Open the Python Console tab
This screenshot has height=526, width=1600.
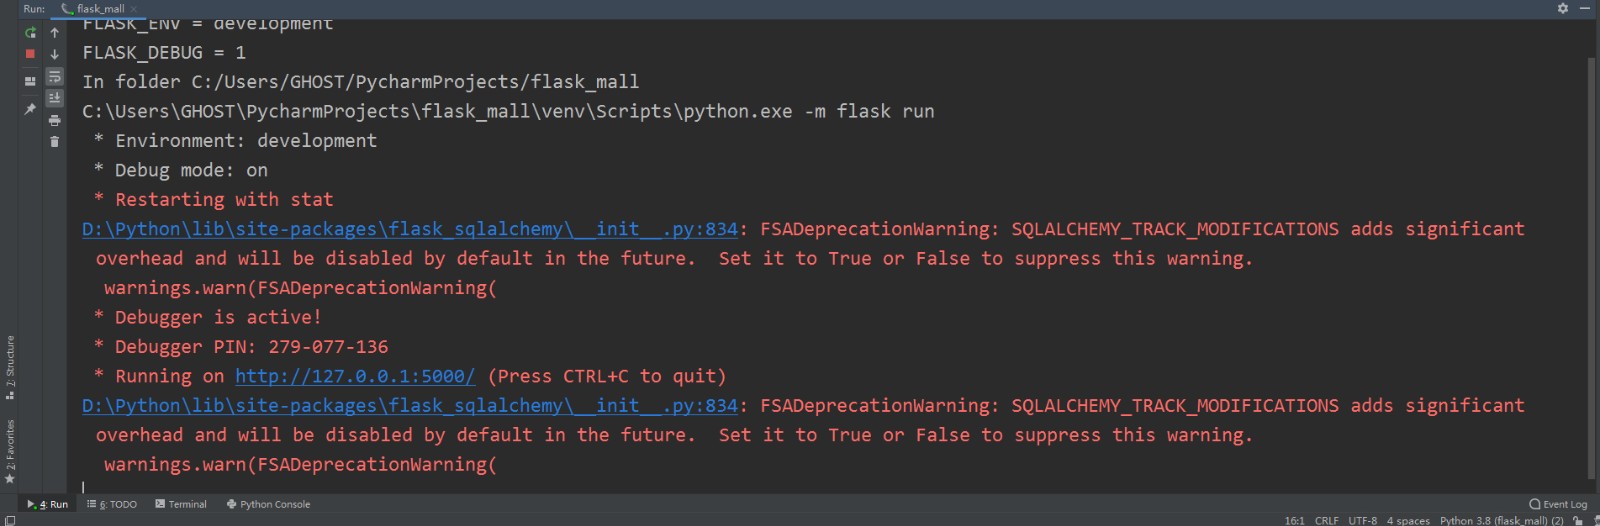click(268, 504)
